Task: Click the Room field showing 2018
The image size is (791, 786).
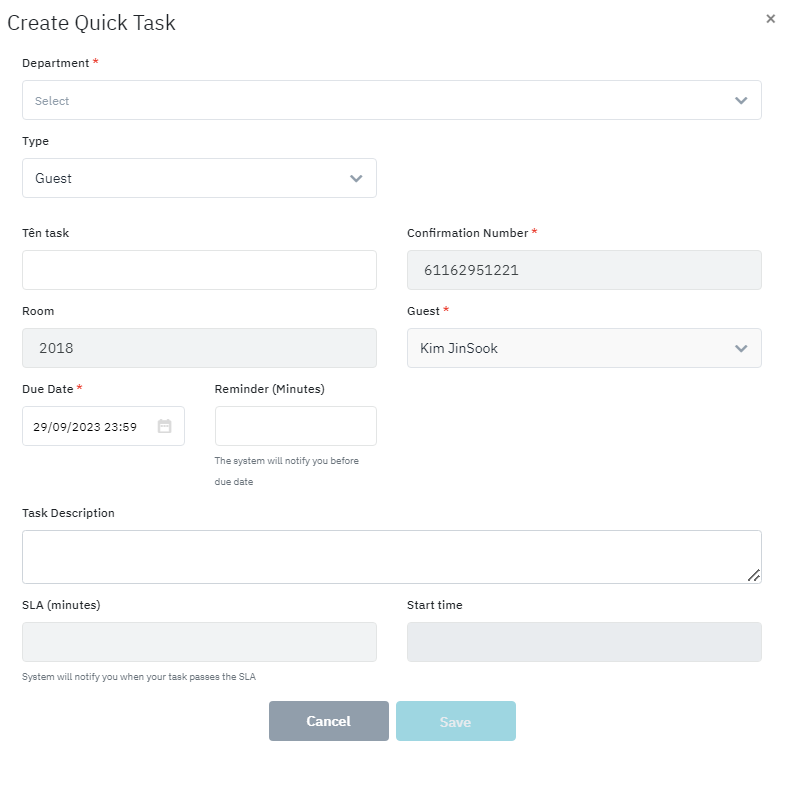Action: (199, 348)
